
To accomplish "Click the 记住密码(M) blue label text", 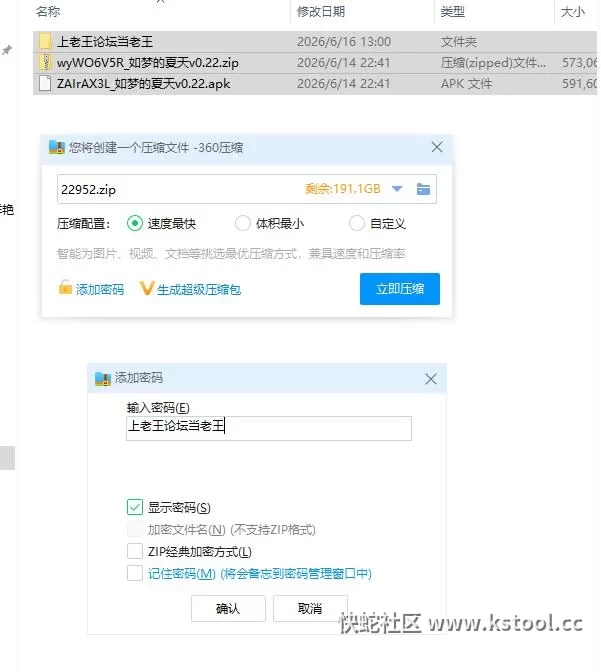I will point(182,573).
